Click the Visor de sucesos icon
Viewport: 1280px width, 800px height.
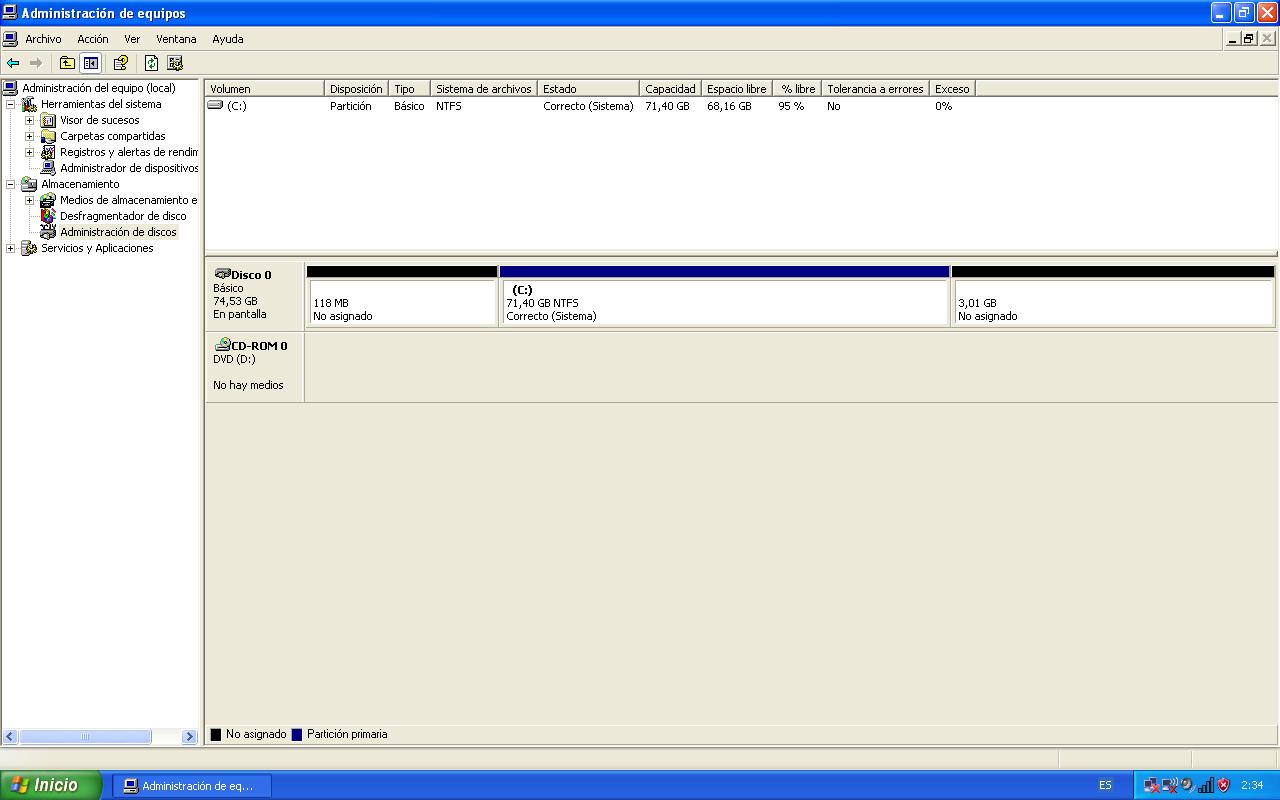click(48, 120)
